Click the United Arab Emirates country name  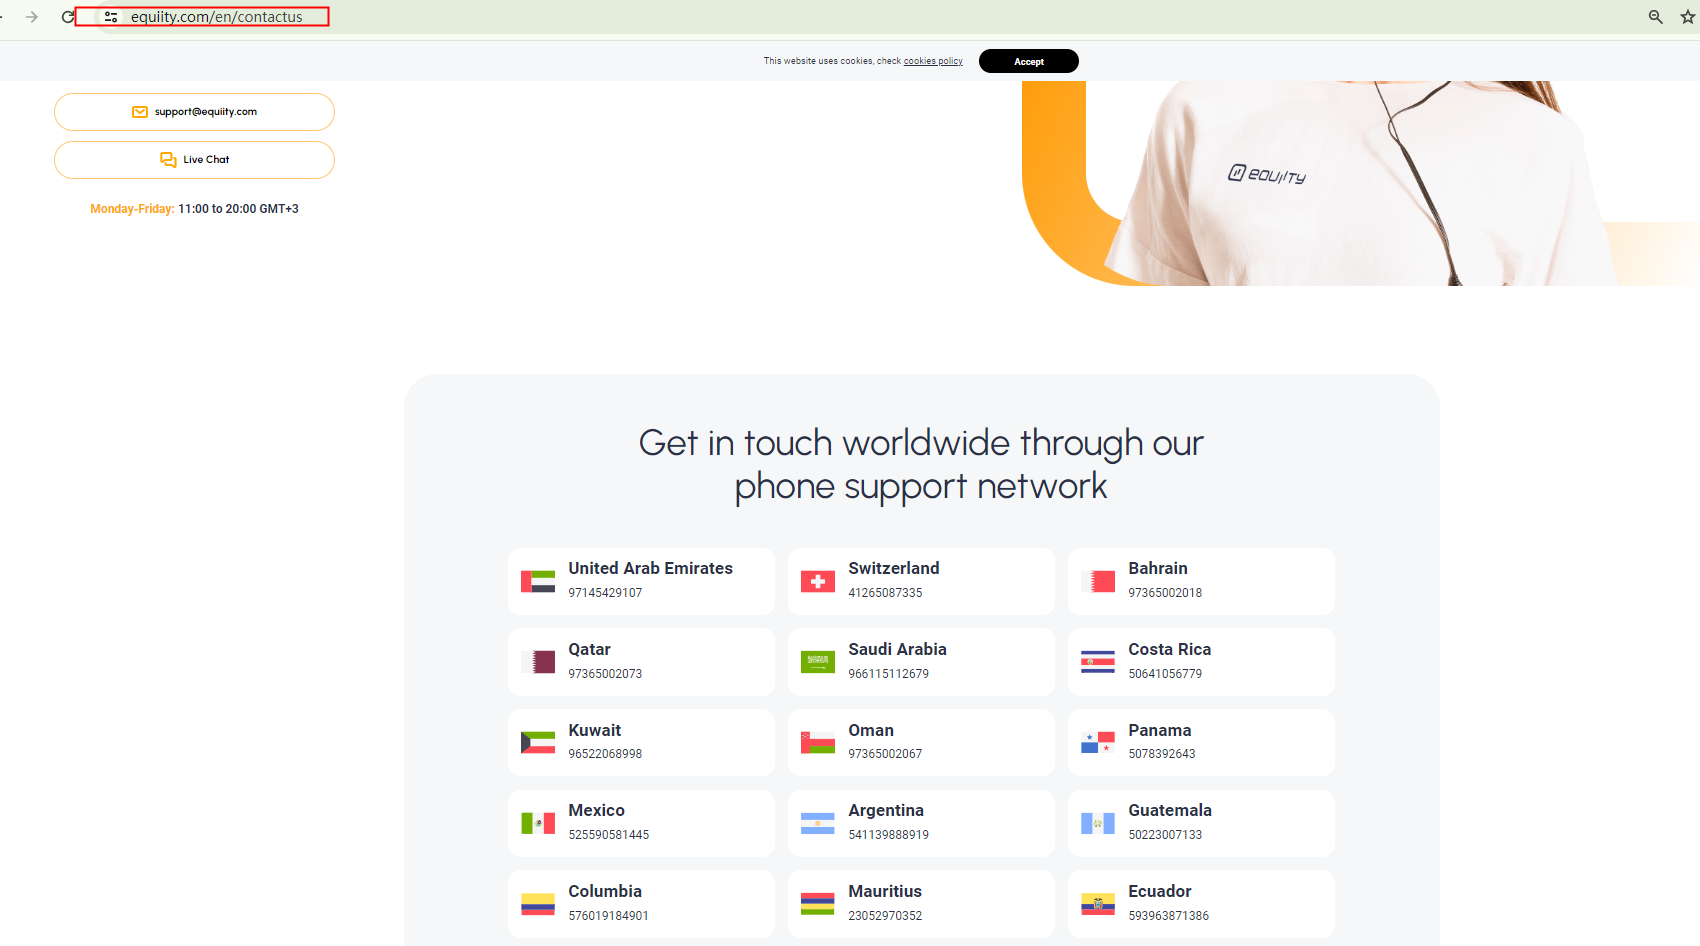coord(651,568)
